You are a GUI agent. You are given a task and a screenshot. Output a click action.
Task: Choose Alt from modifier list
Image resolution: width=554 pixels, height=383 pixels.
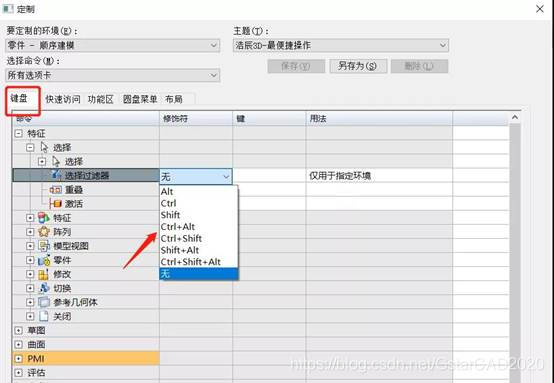[199, 192]
